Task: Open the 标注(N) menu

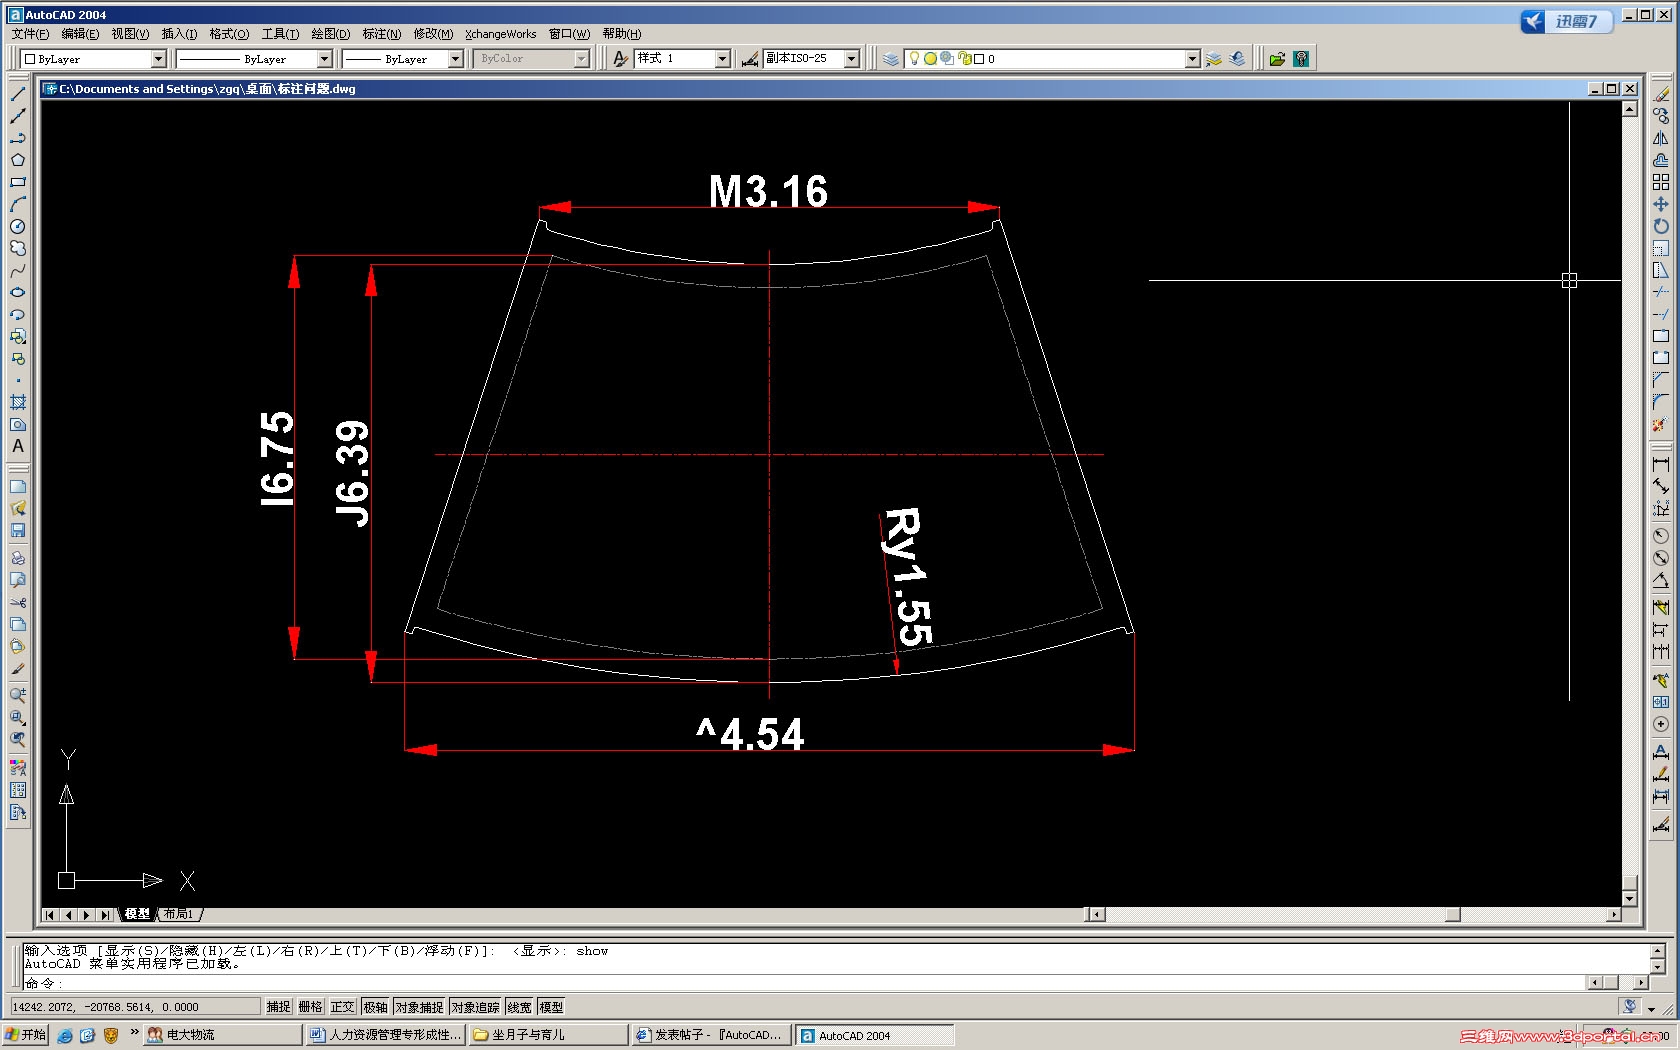Action: coord(381,34)
